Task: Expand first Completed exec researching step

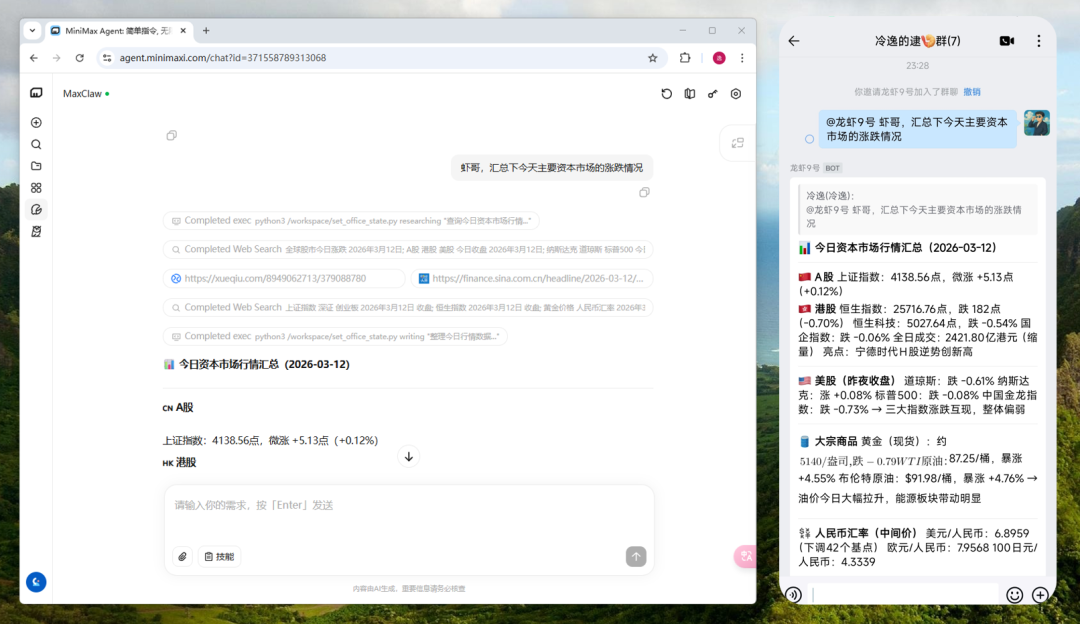Action: point(351,220)
